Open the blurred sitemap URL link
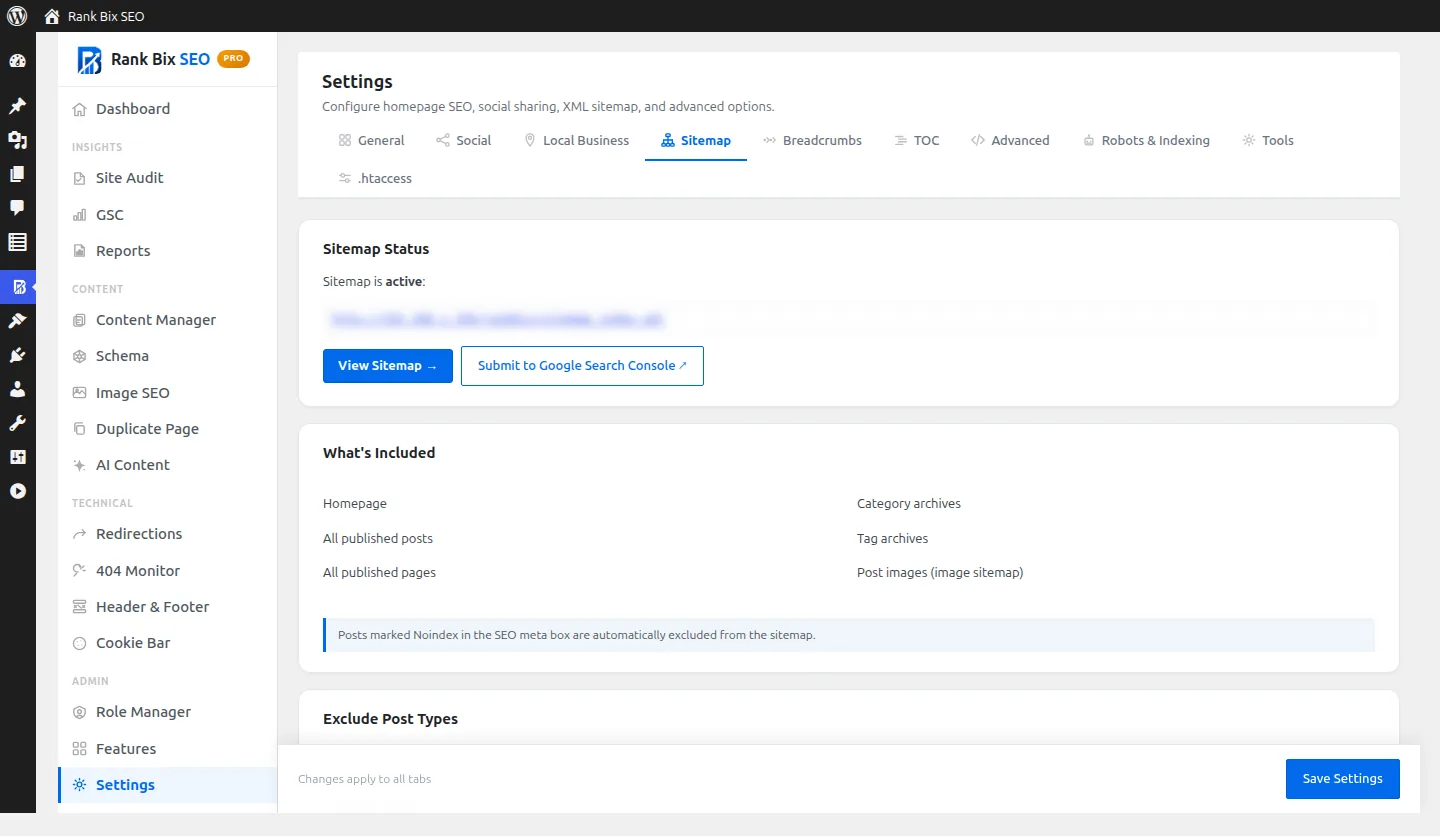The width and height of the screenshot is (1440, 836). point(497,320)
